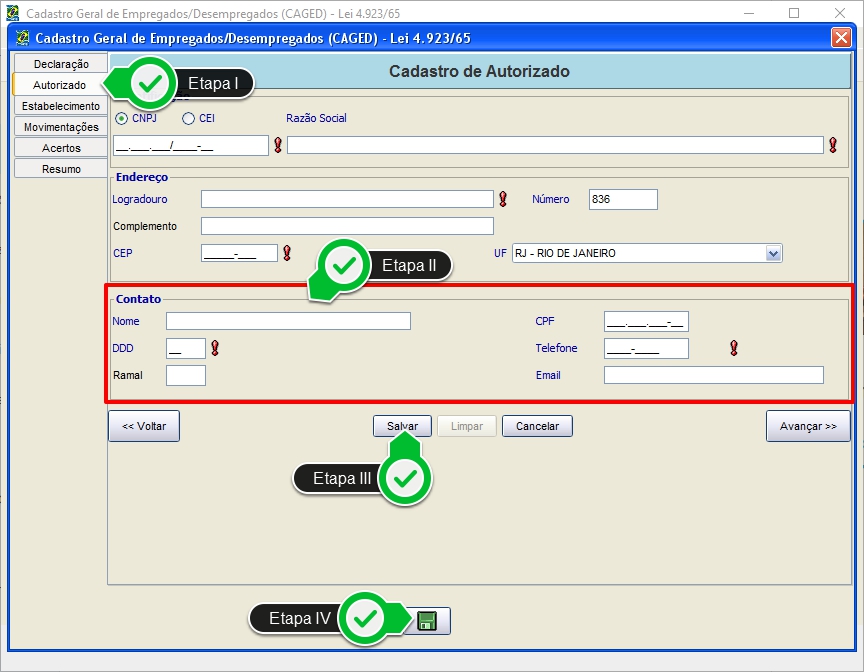Screen dimensions: 864x672
Task: Click warning icon next to DDD field
Action: [215, 348]
